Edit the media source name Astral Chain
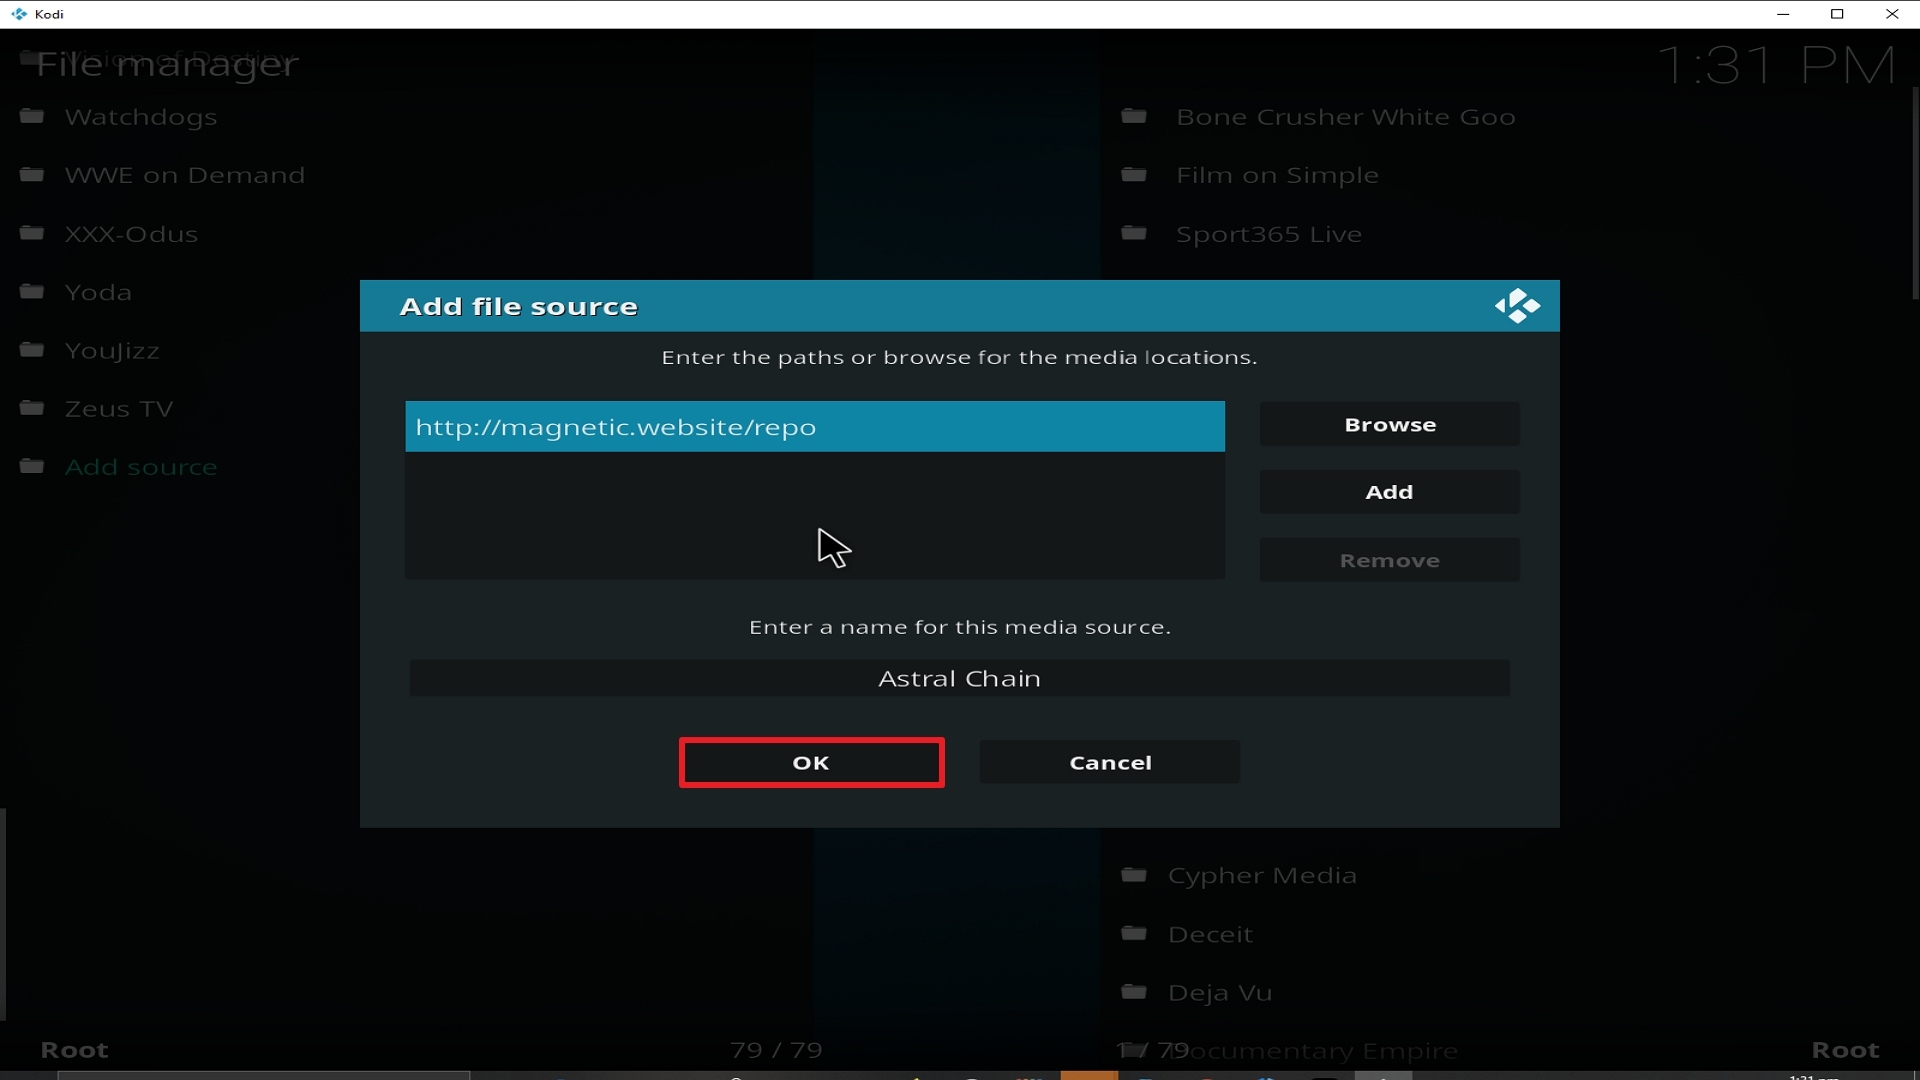 pos(960,678)
